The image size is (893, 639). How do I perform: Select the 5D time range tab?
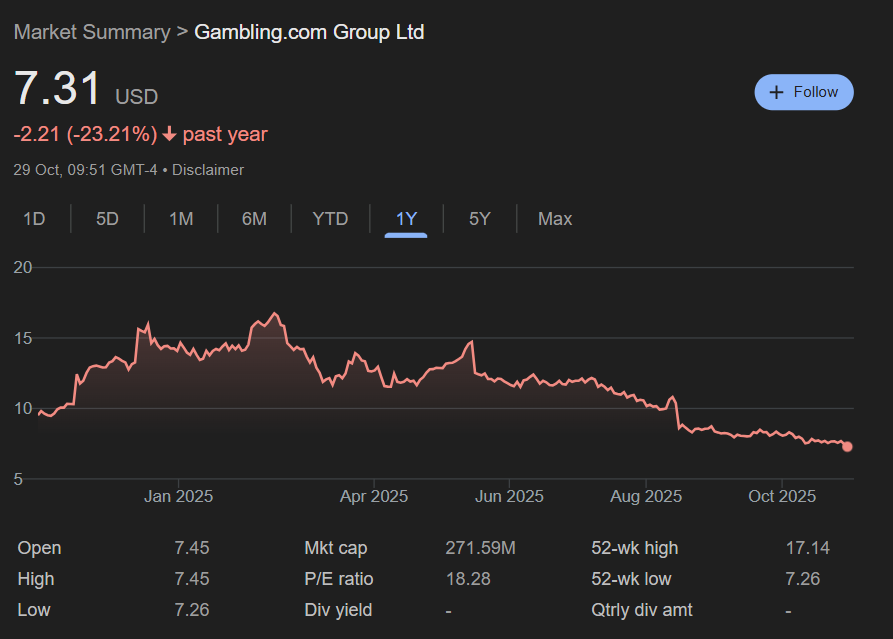point(107,219)
